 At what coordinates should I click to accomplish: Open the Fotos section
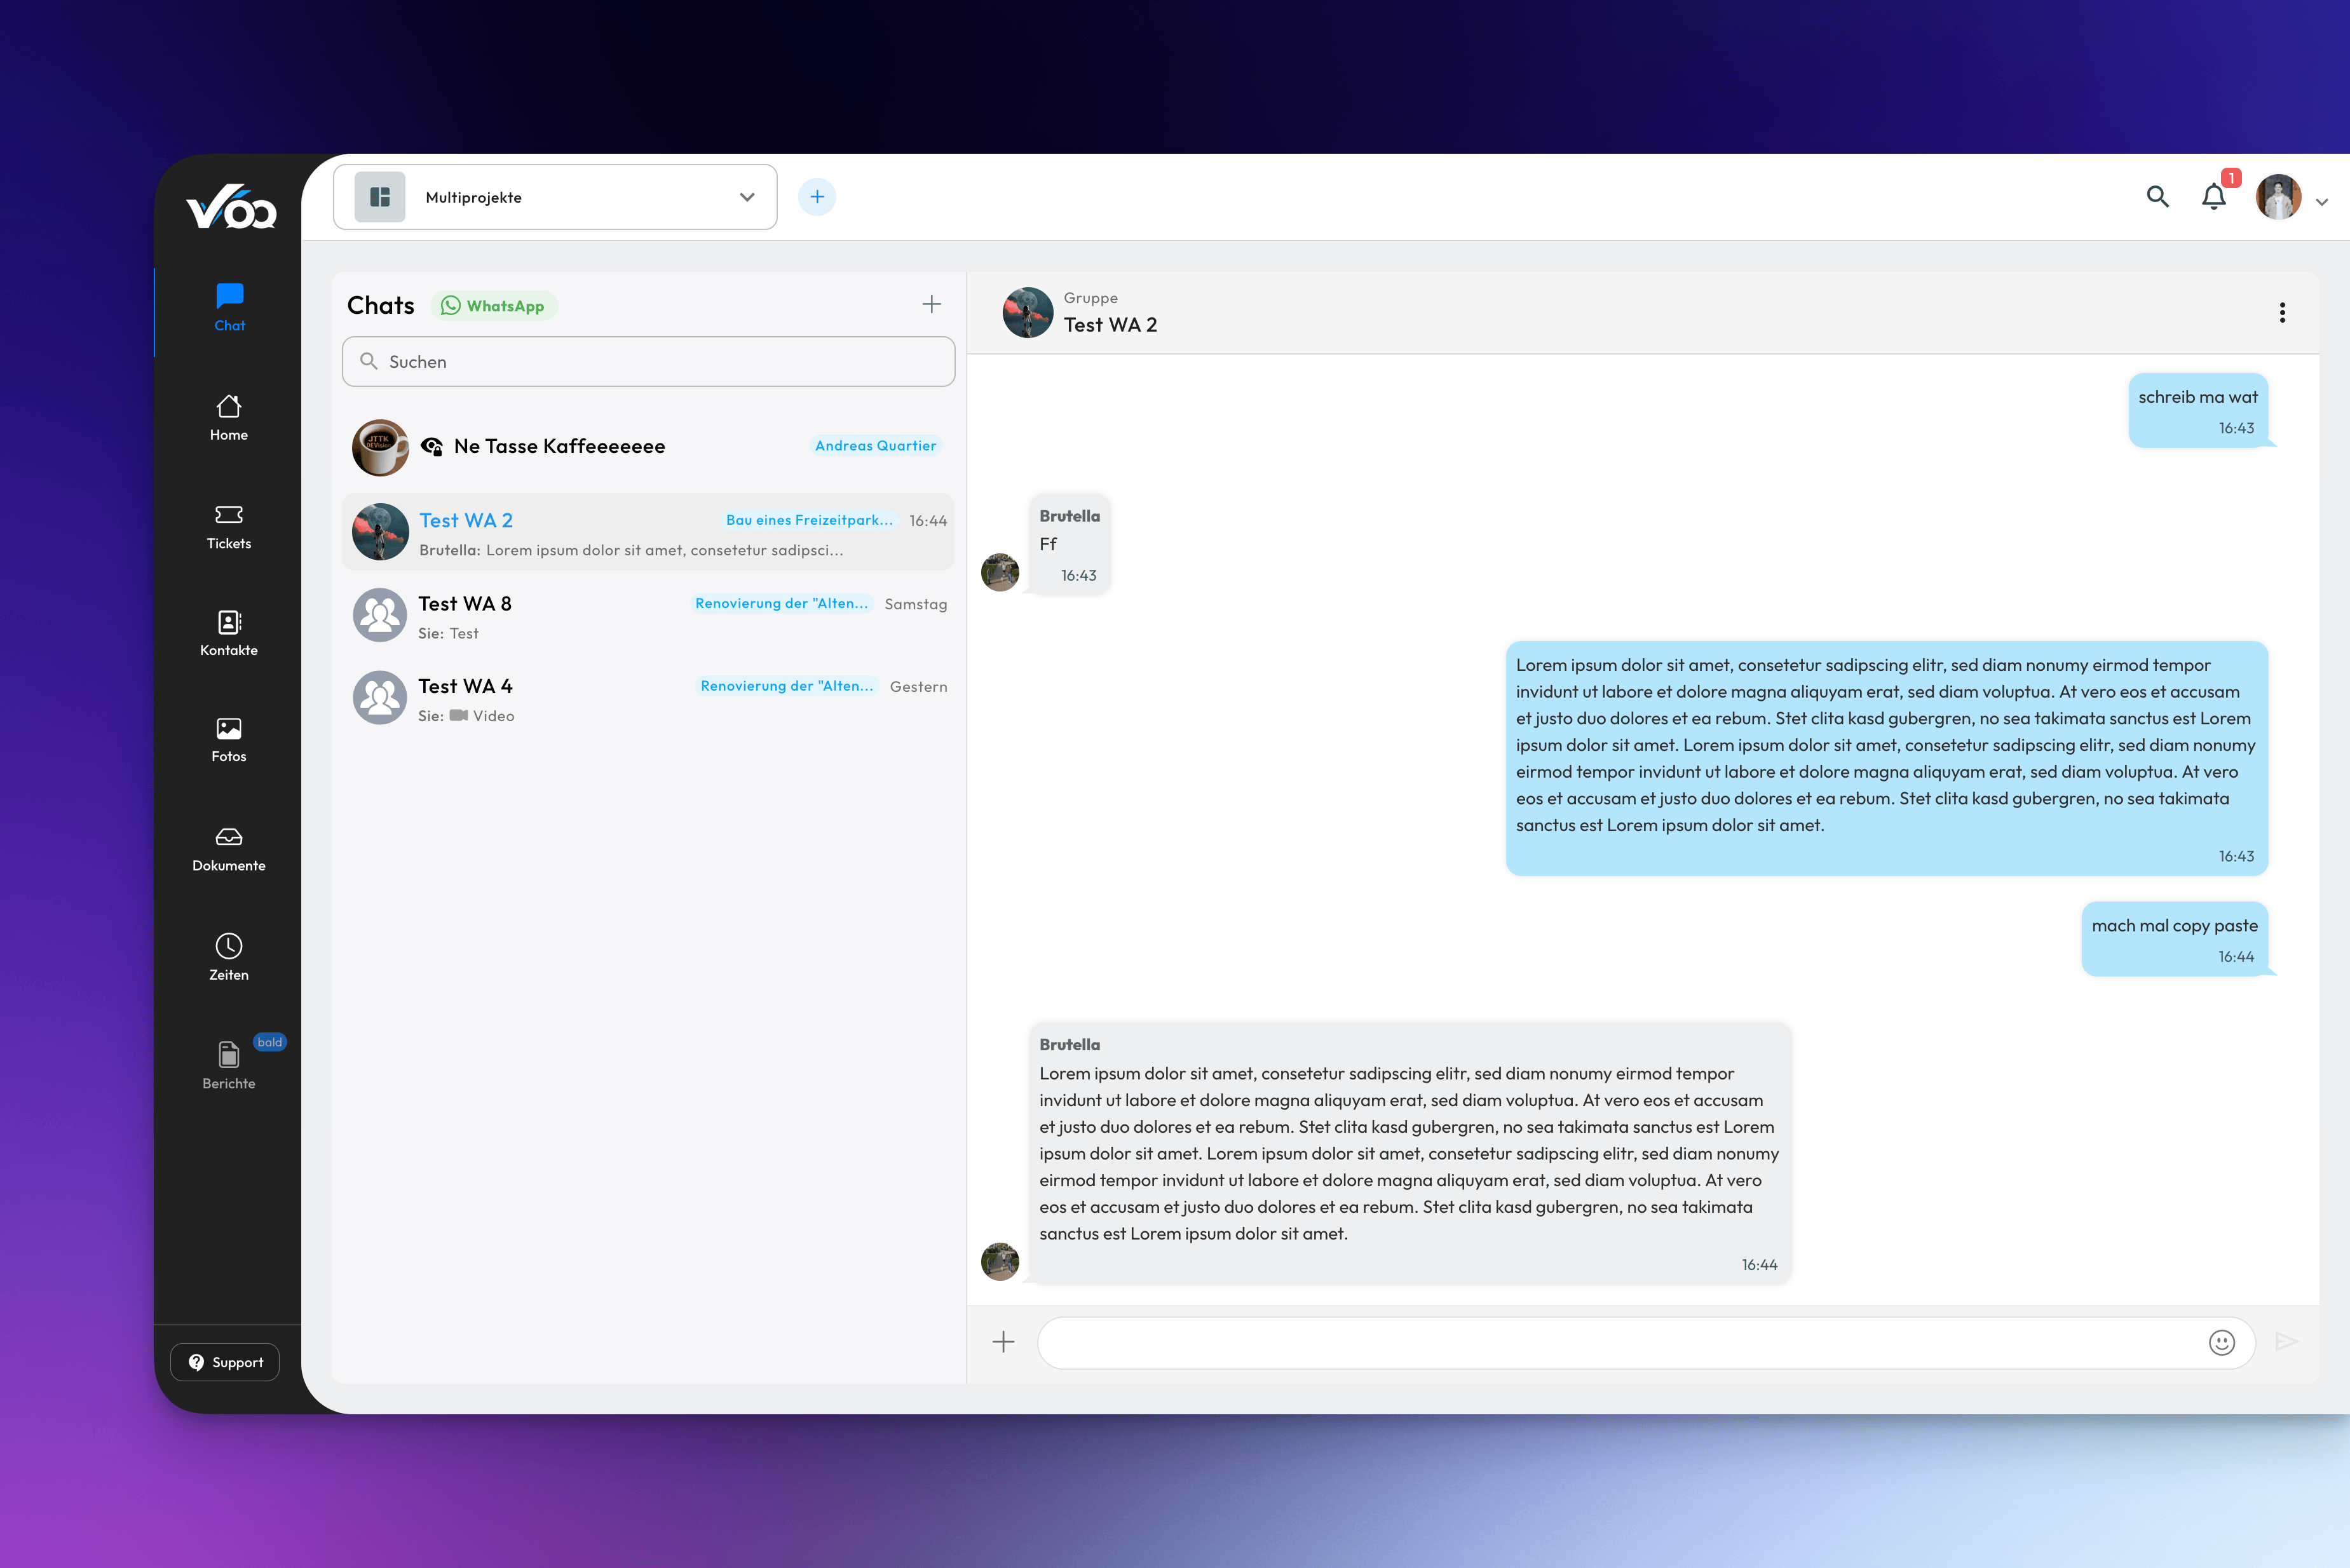pos(228,737)
